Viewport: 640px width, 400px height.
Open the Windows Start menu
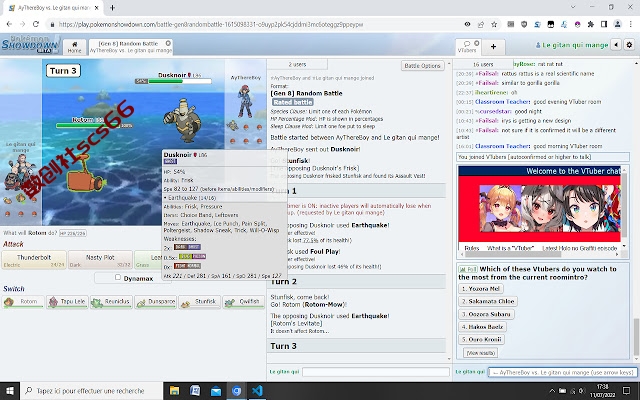tap(10, 391)
